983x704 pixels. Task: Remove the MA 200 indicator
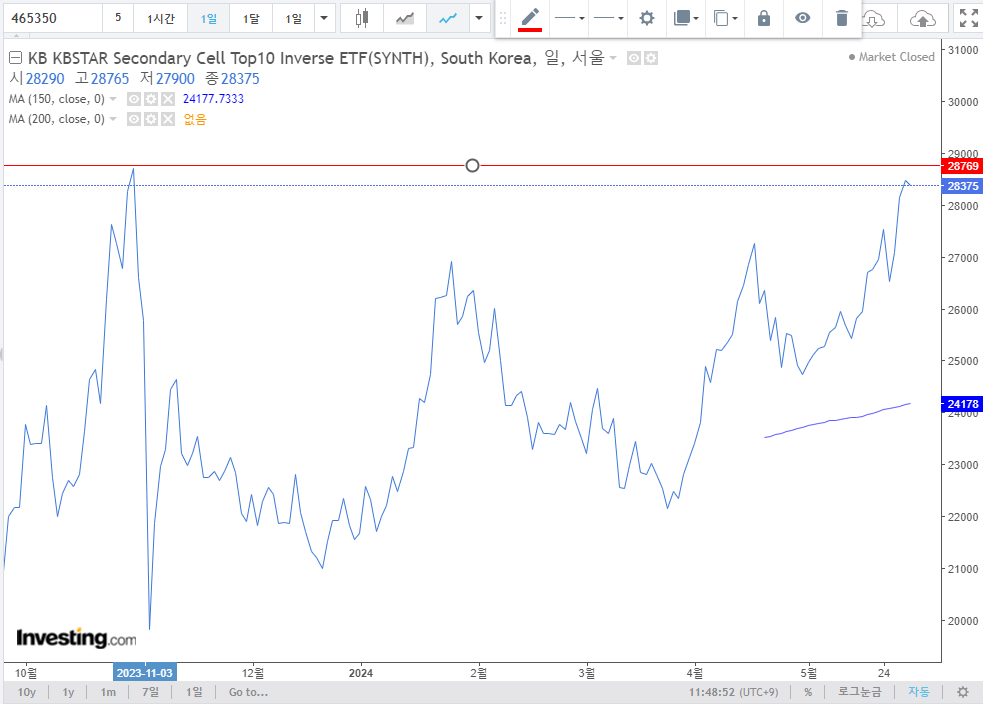(x=167, y=119)
